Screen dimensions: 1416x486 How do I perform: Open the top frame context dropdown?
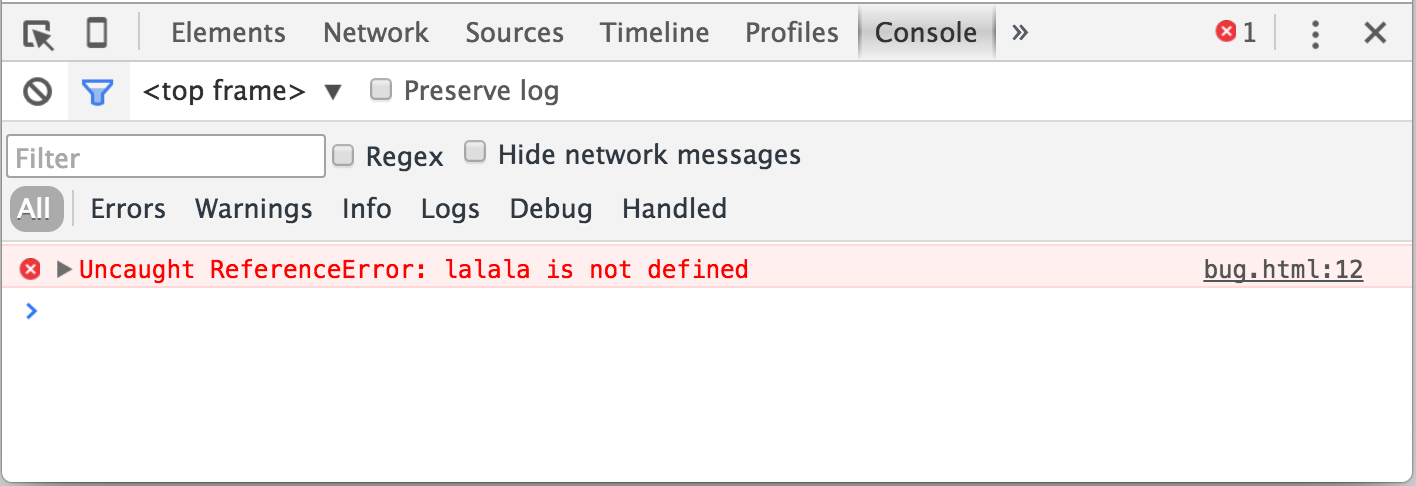tap(242, 92)
